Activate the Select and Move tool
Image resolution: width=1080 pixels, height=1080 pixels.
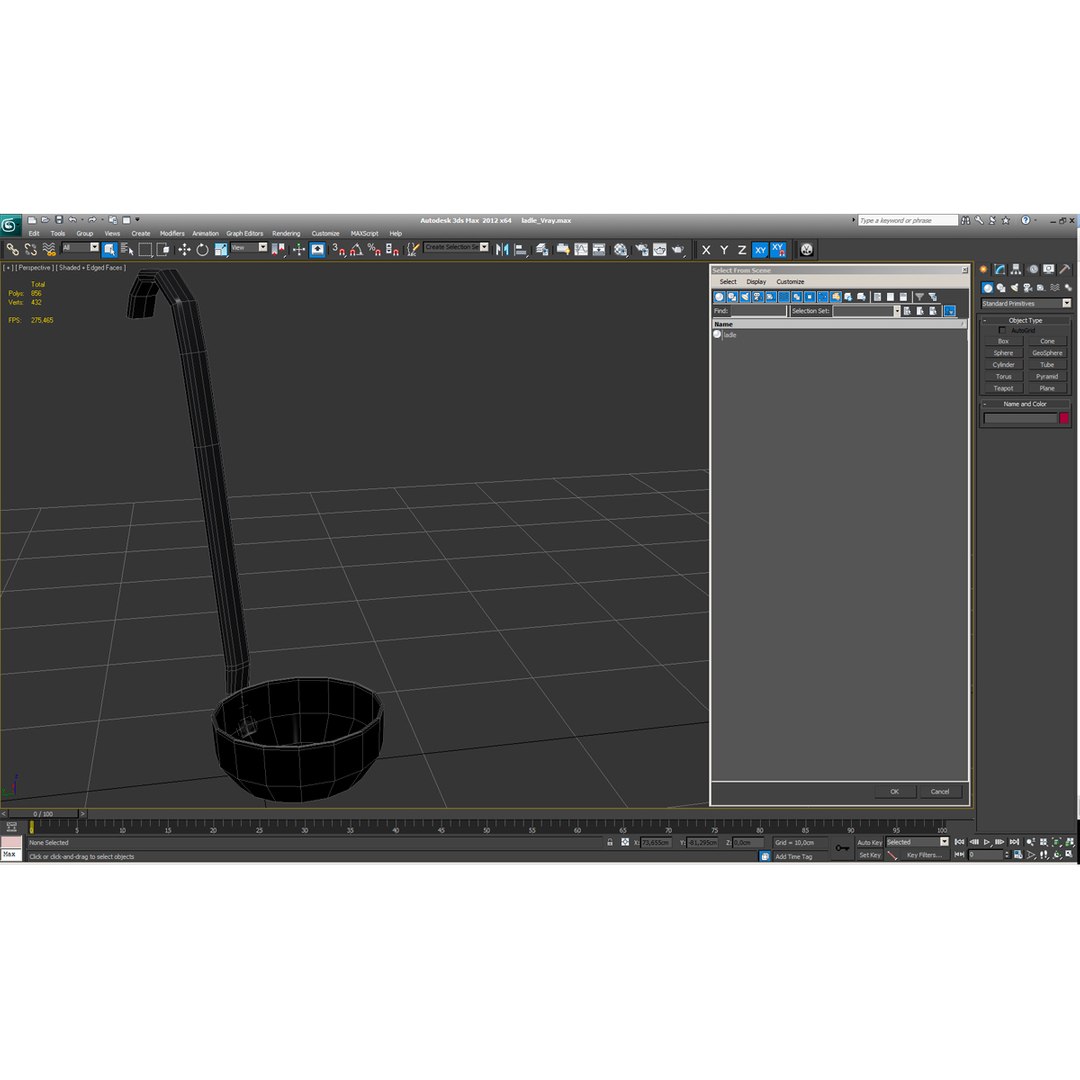click(x=184, y=249)
